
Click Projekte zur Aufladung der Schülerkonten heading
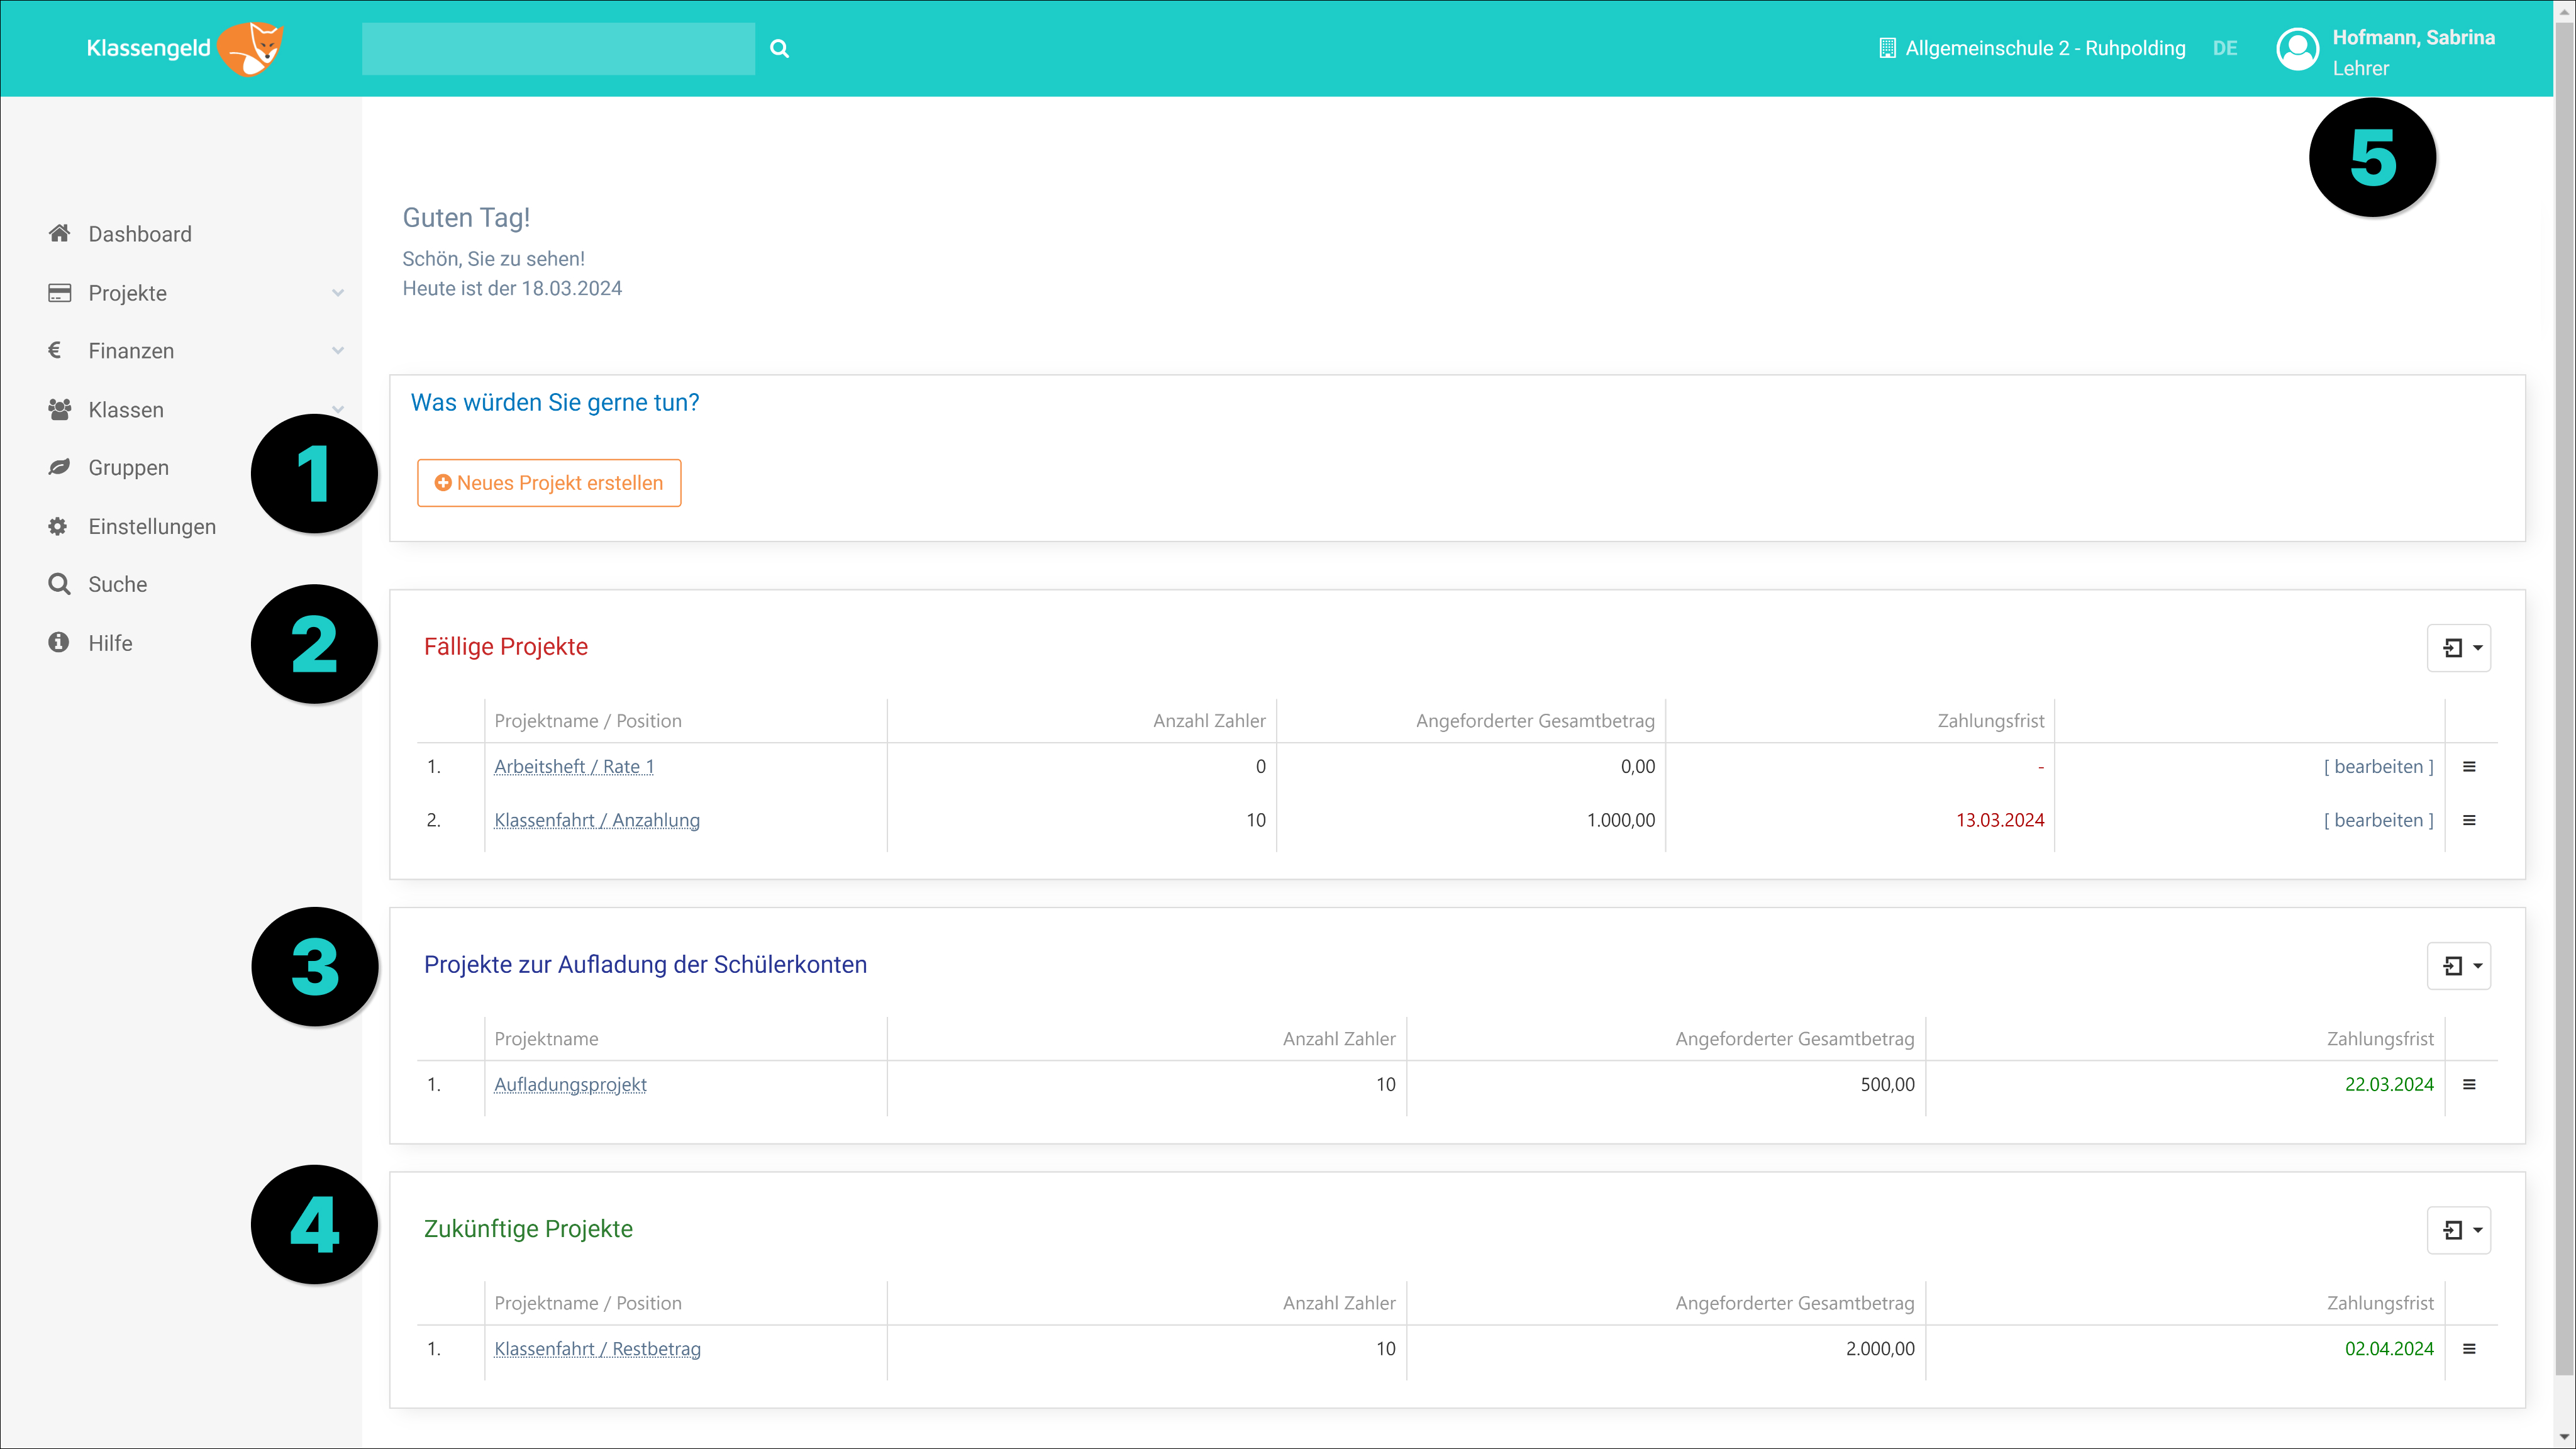(x=645, y=965)
